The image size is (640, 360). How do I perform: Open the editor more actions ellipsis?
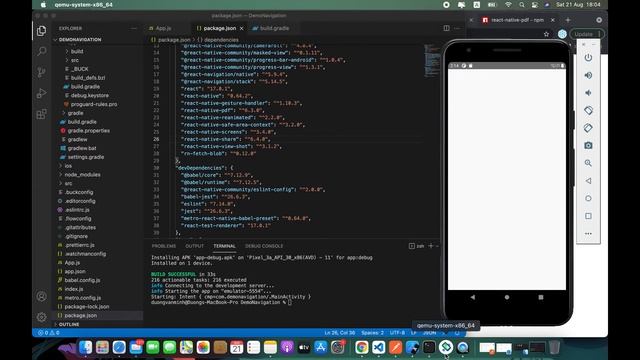[x=457, y=28]
